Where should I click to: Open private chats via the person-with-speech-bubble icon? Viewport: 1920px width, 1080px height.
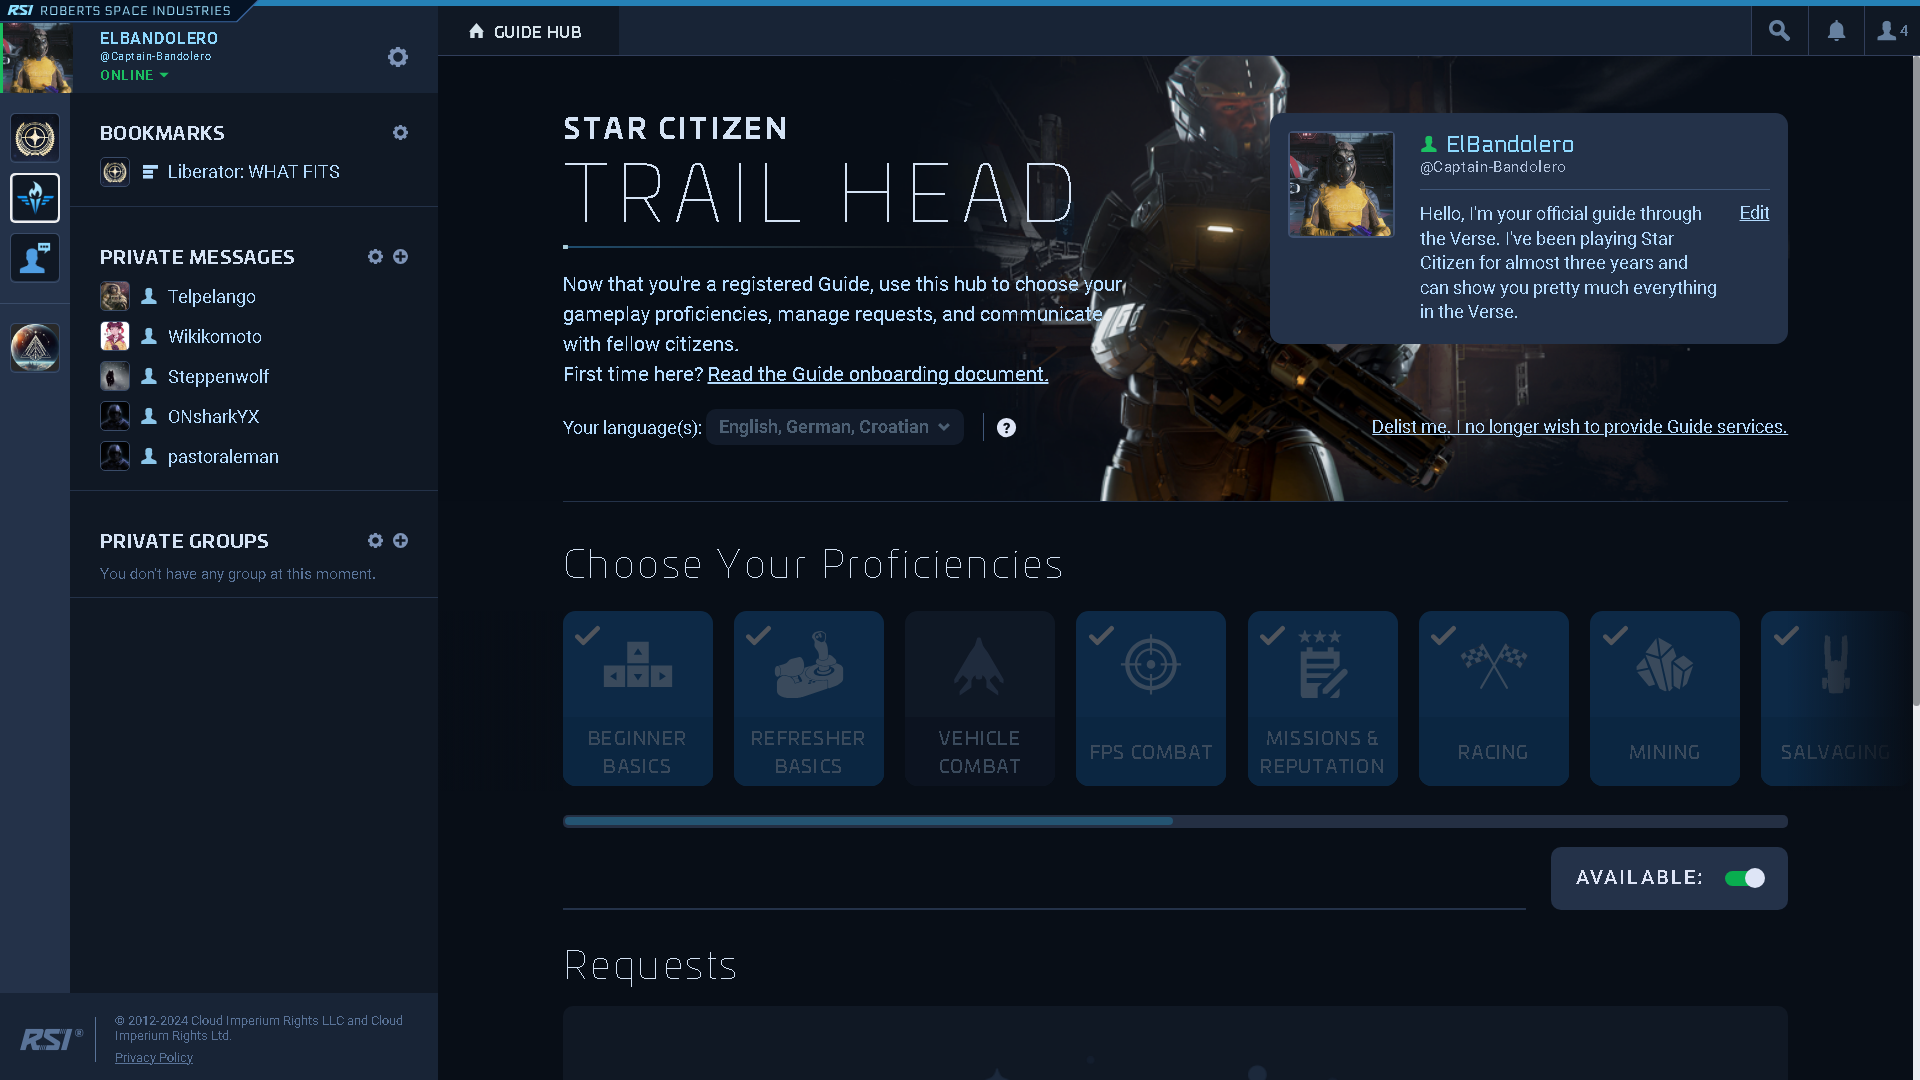34,257
